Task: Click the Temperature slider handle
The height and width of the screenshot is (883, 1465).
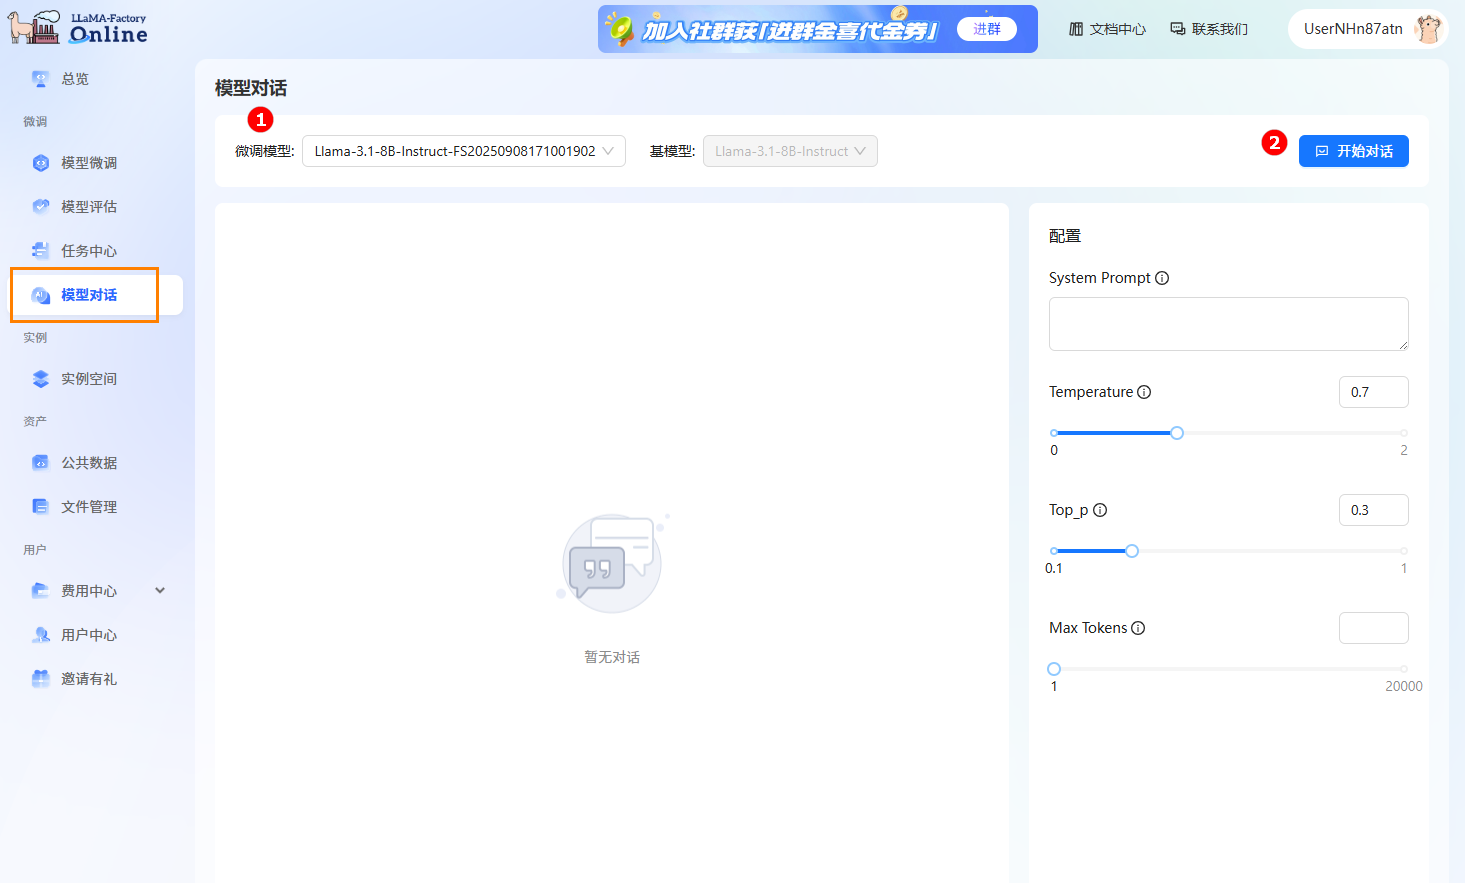Action: click(x=1177, y=433)
